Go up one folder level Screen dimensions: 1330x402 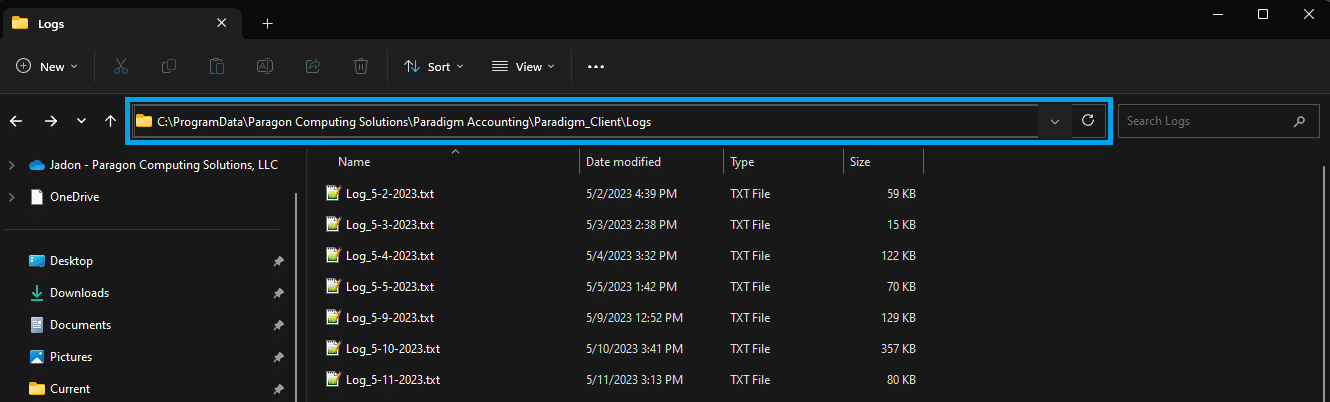[x=110, y=121]
